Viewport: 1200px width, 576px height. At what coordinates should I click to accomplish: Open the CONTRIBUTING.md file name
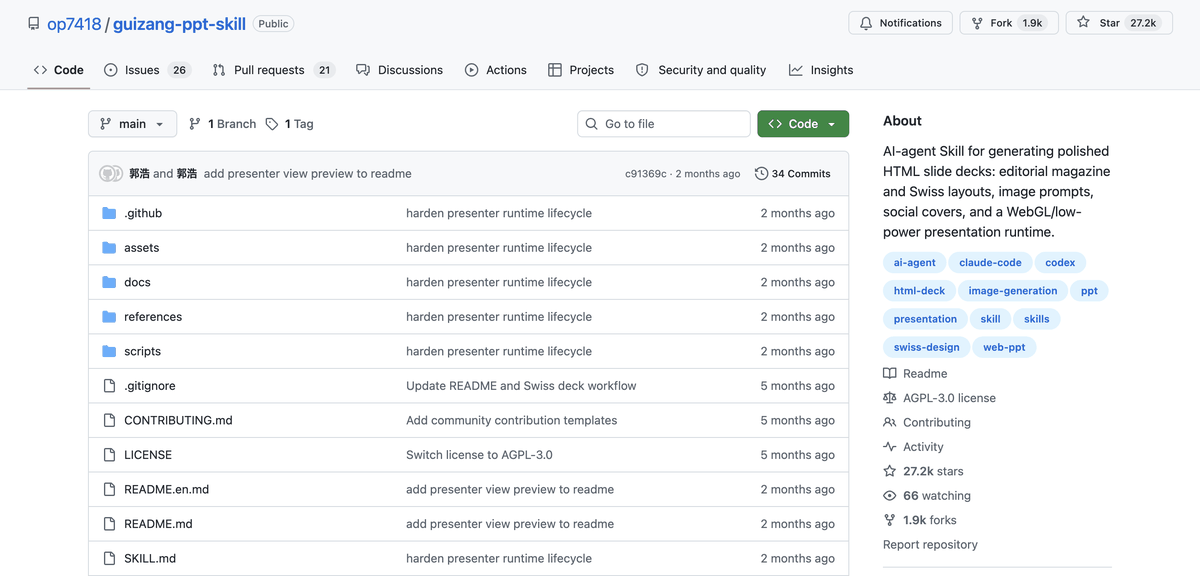click(x=178, y=420)
